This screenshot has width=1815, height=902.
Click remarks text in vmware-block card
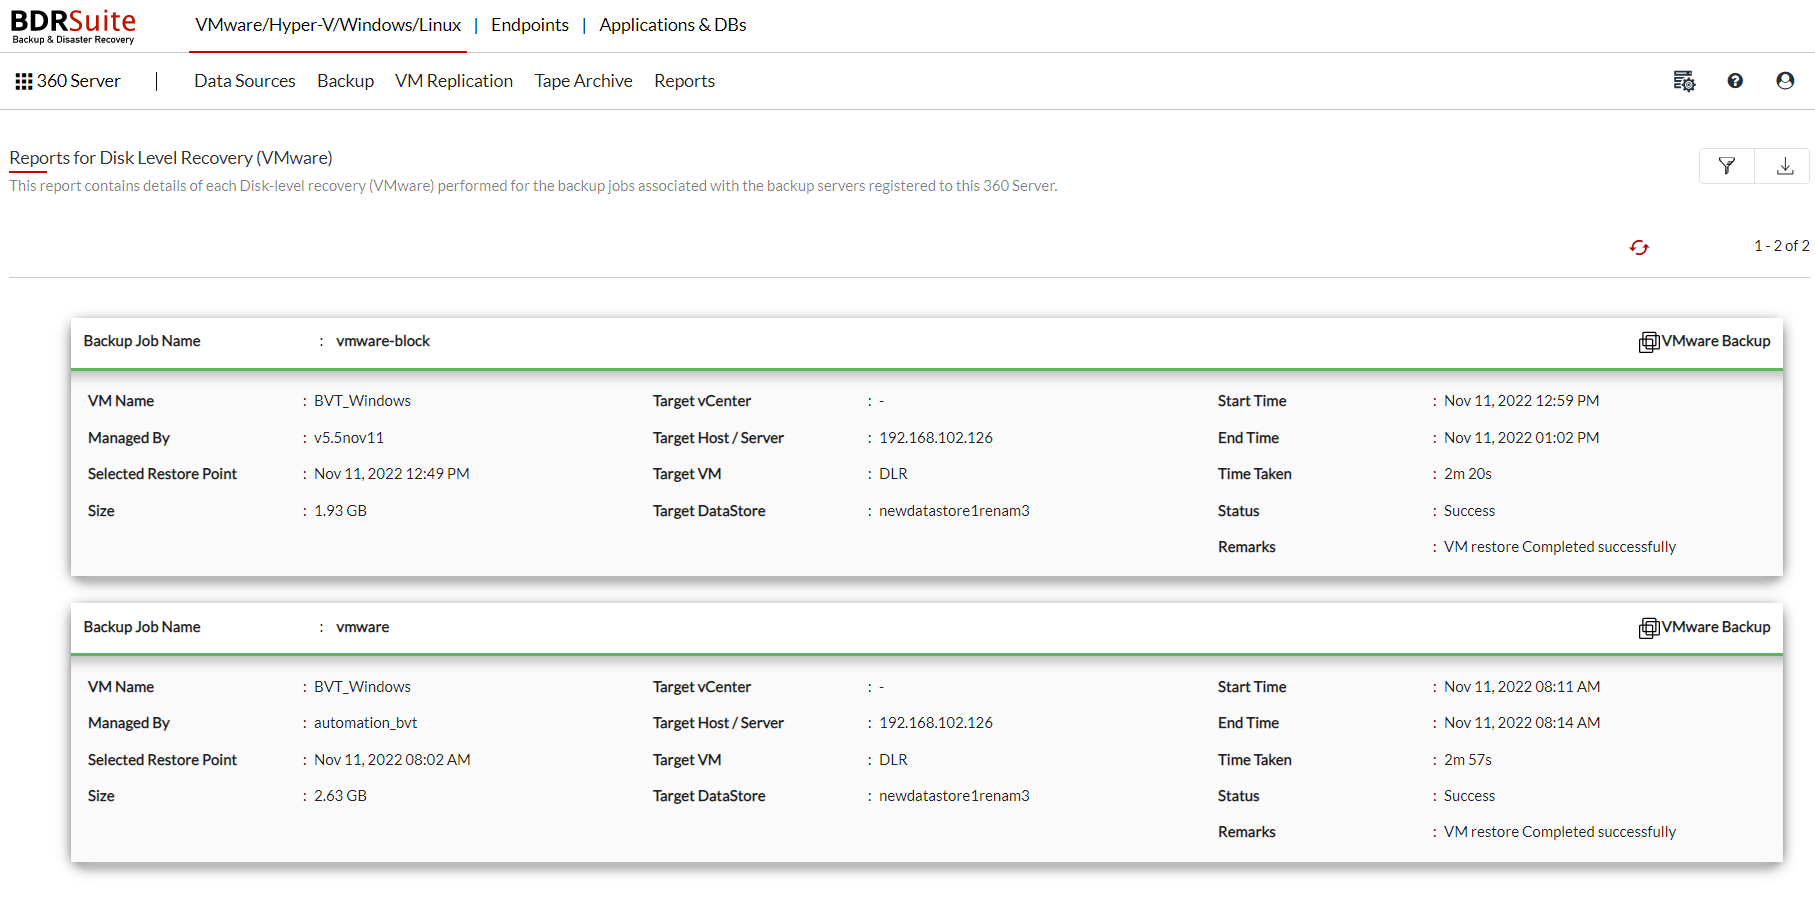[x=1560, y=547]
